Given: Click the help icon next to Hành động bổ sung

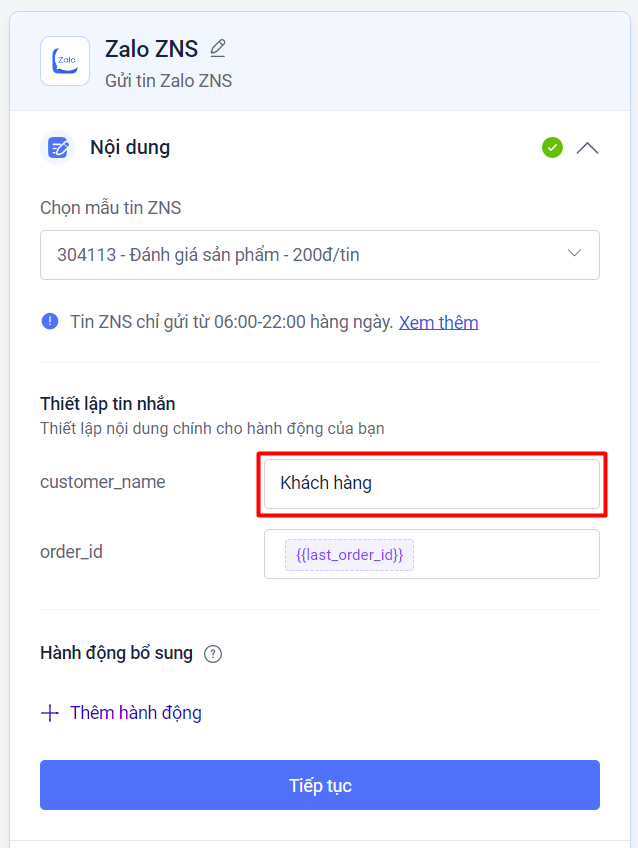Looking at the screenshot, I should [212, 654].
